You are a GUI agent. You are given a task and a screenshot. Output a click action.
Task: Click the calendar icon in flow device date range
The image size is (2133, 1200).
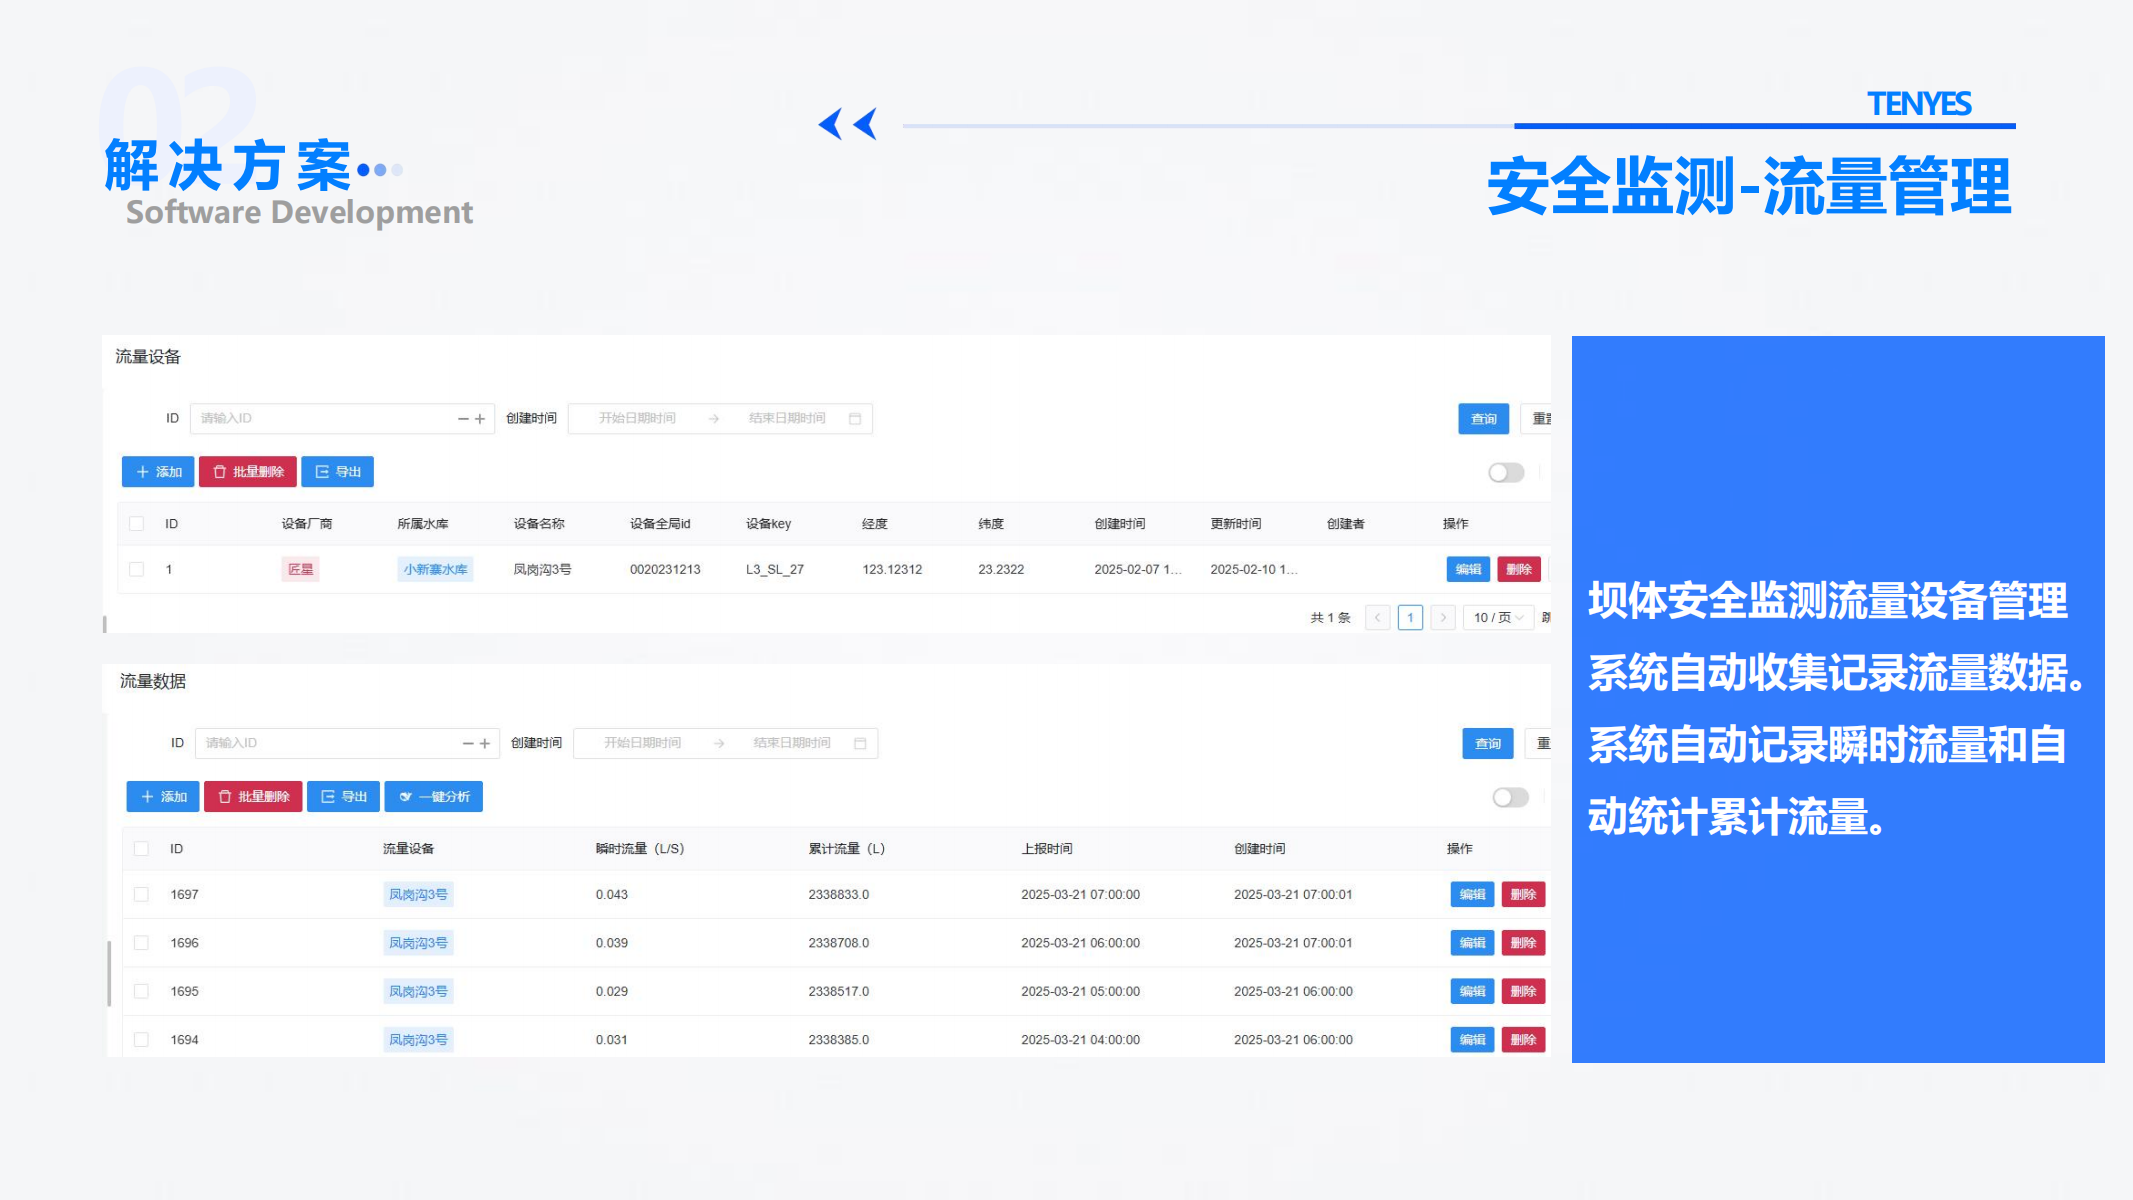click(x=855, y=419)
